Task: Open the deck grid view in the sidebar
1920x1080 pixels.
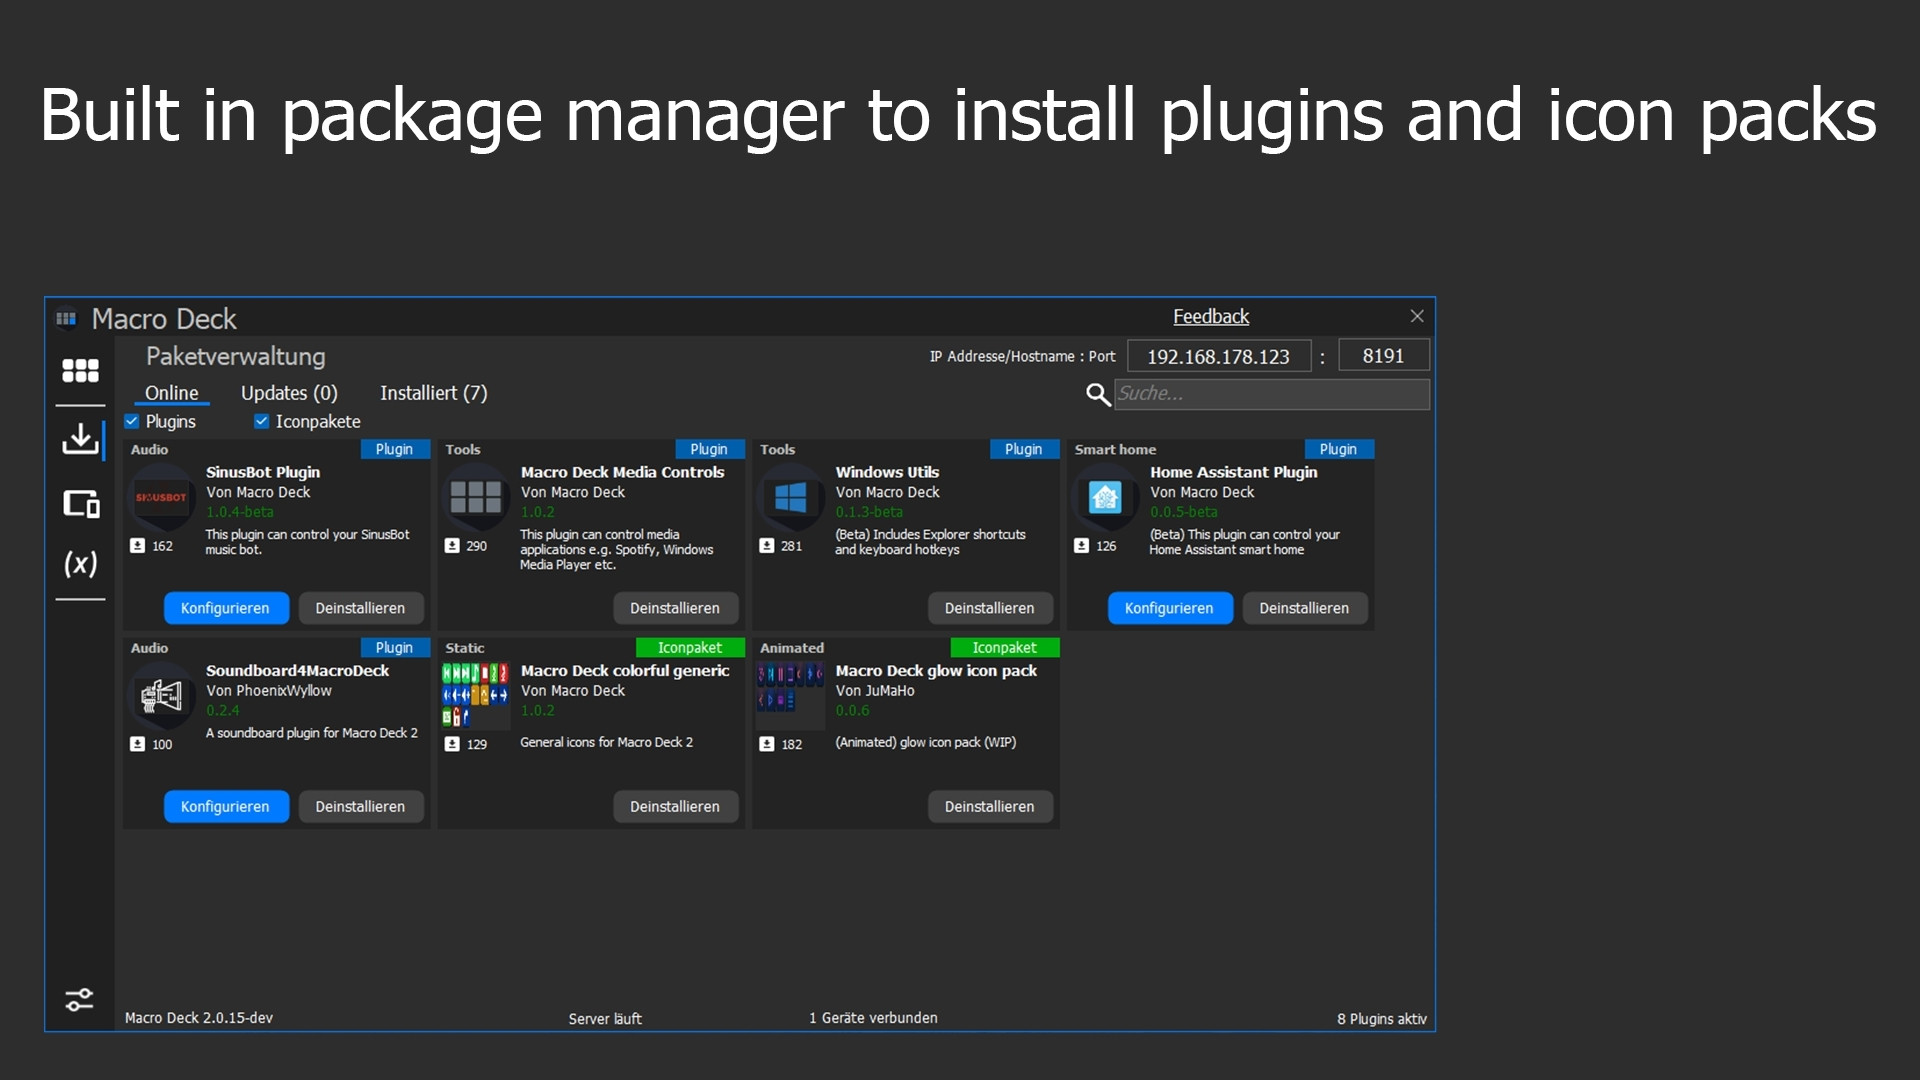Action: 80,371
